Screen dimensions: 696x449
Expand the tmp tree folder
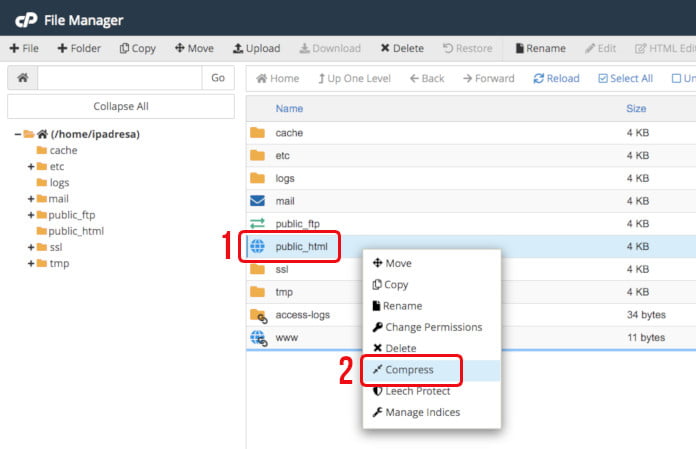31,263
